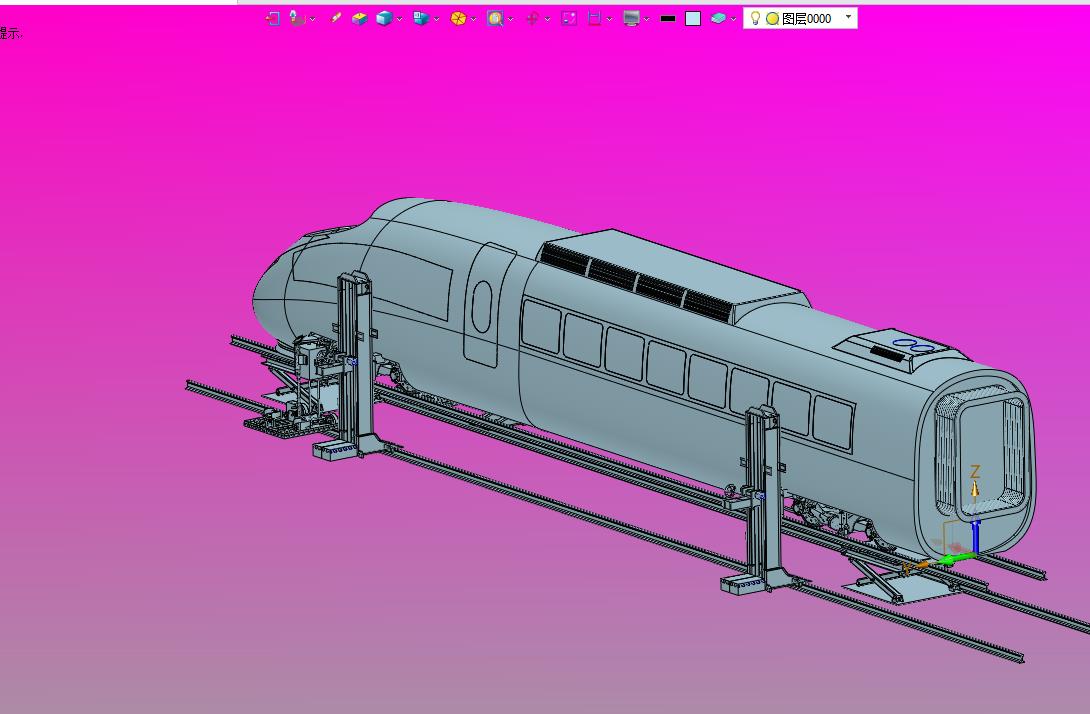The image size is (1090, 714).
Task: Select the 图层0000 layer name text
Action: (x=806, y=18)
